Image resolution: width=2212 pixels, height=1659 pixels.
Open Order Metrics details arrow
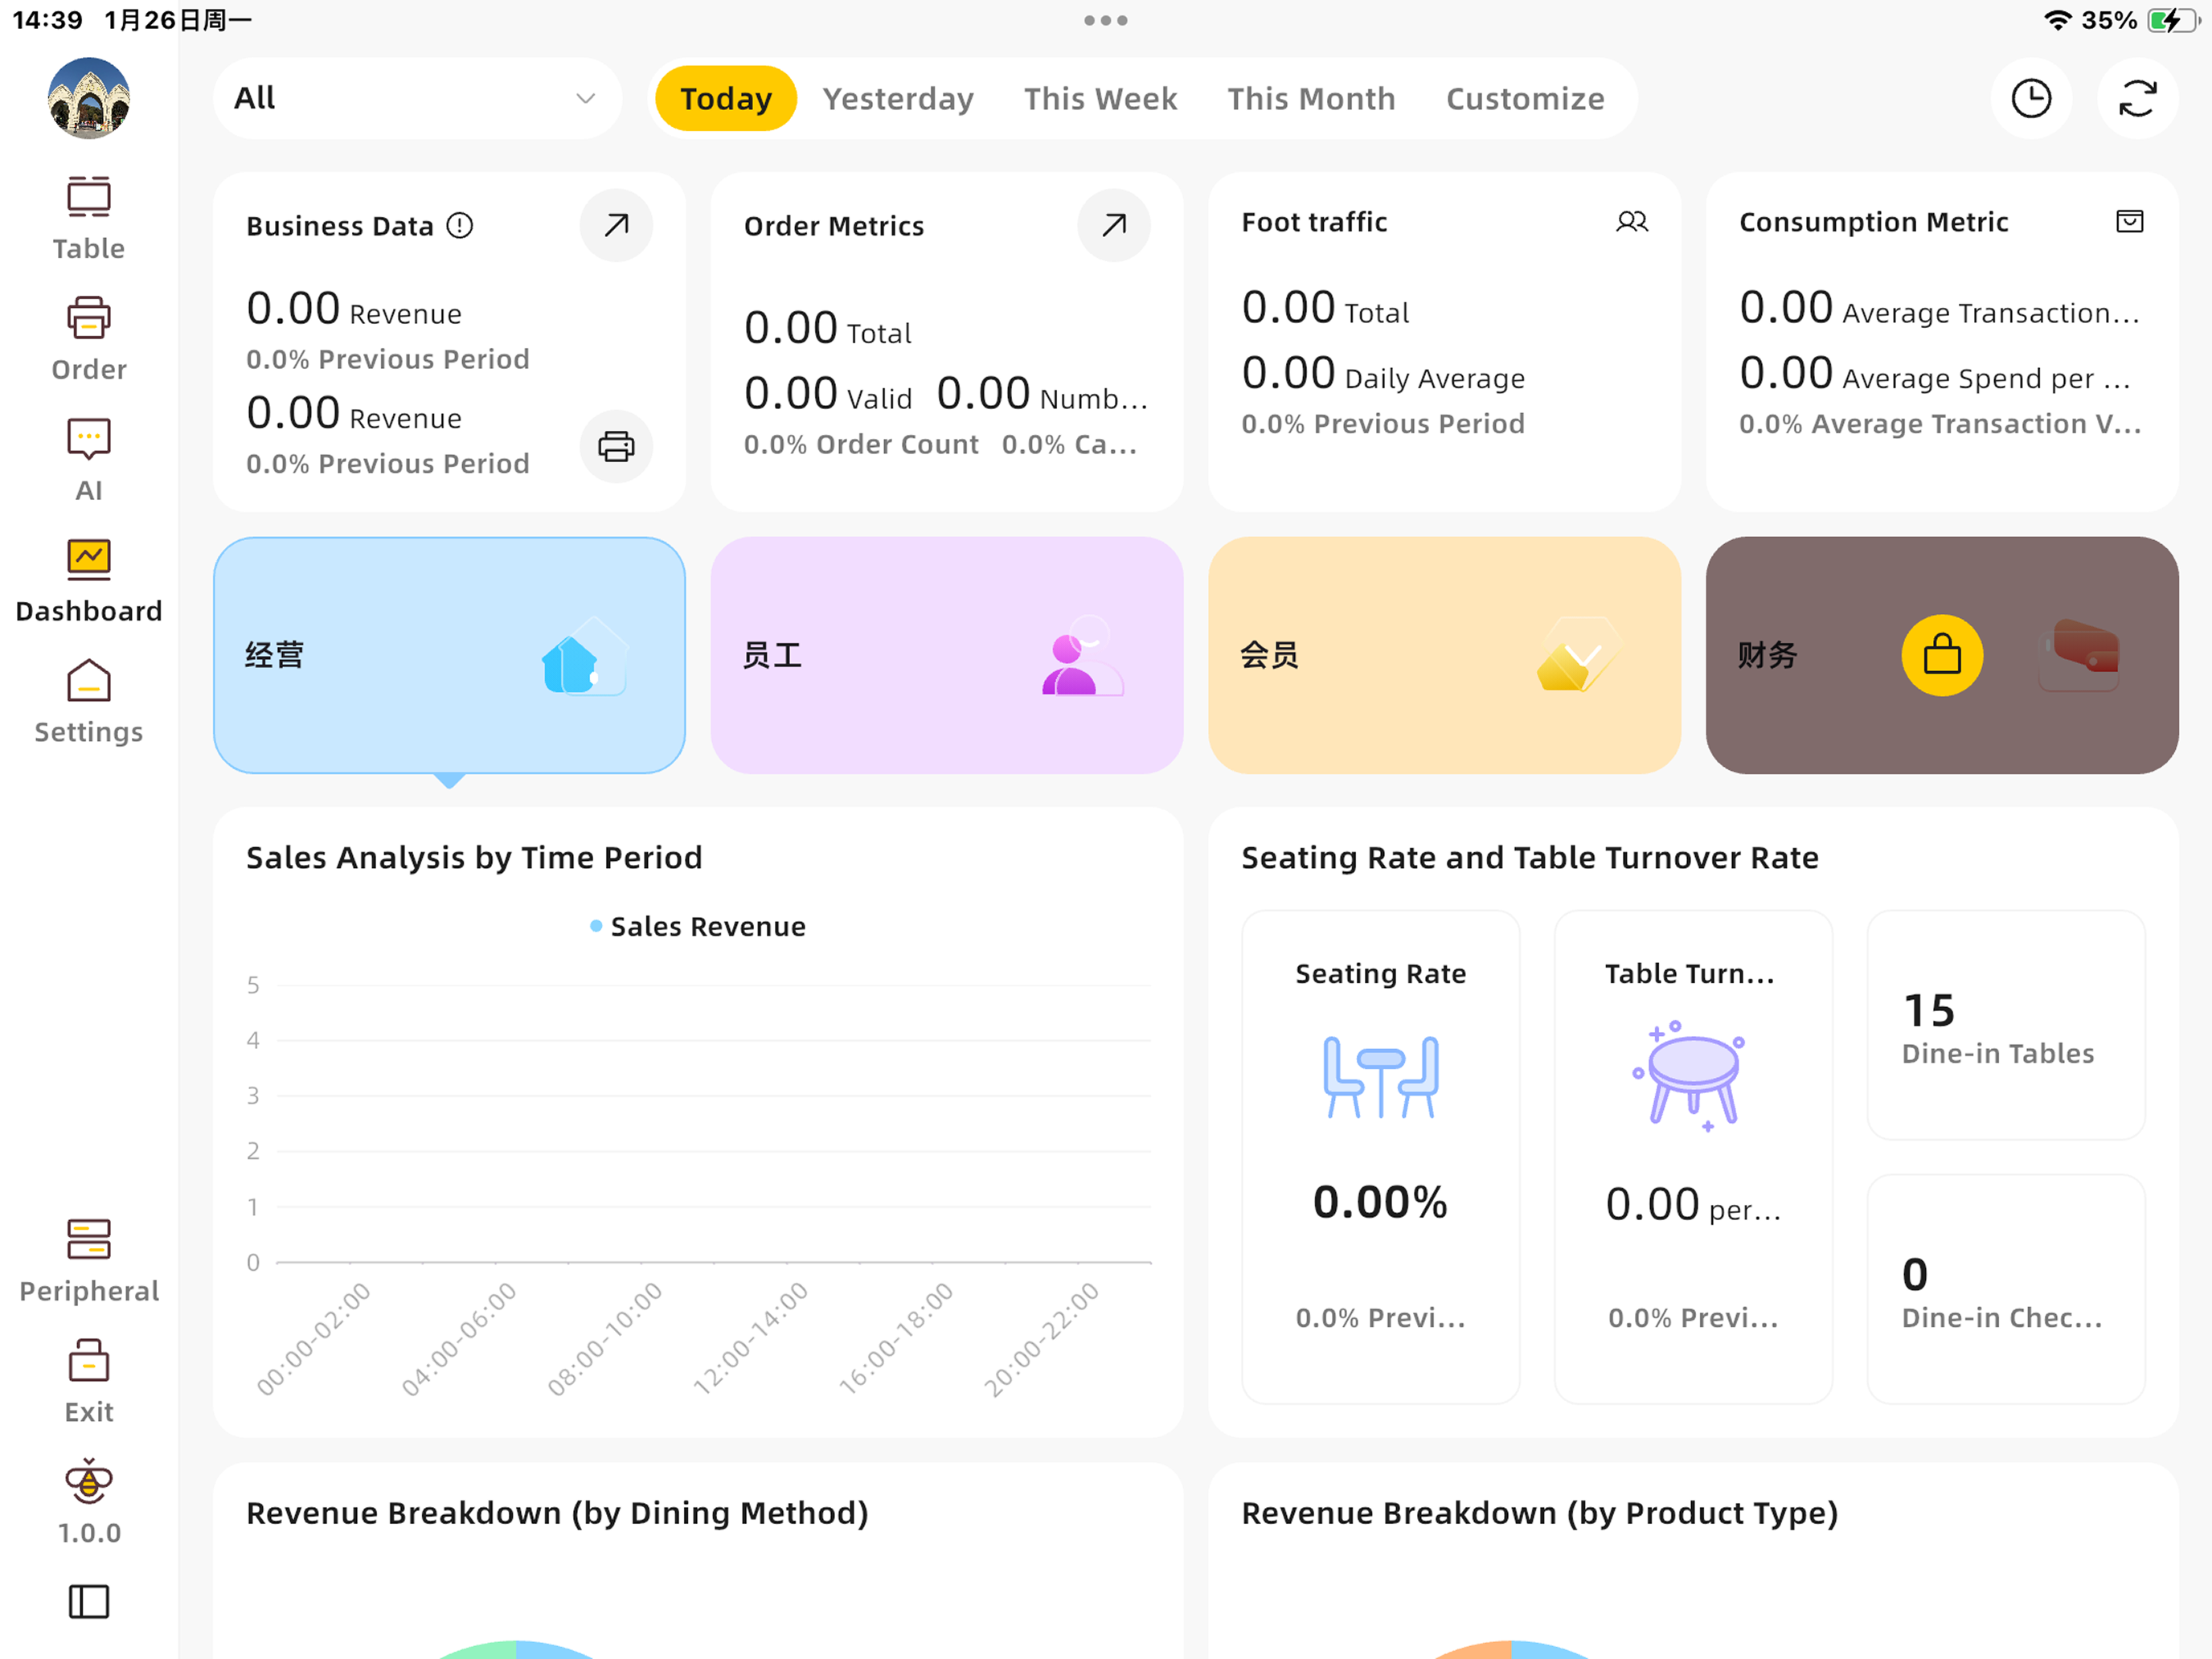(1114, 225)
